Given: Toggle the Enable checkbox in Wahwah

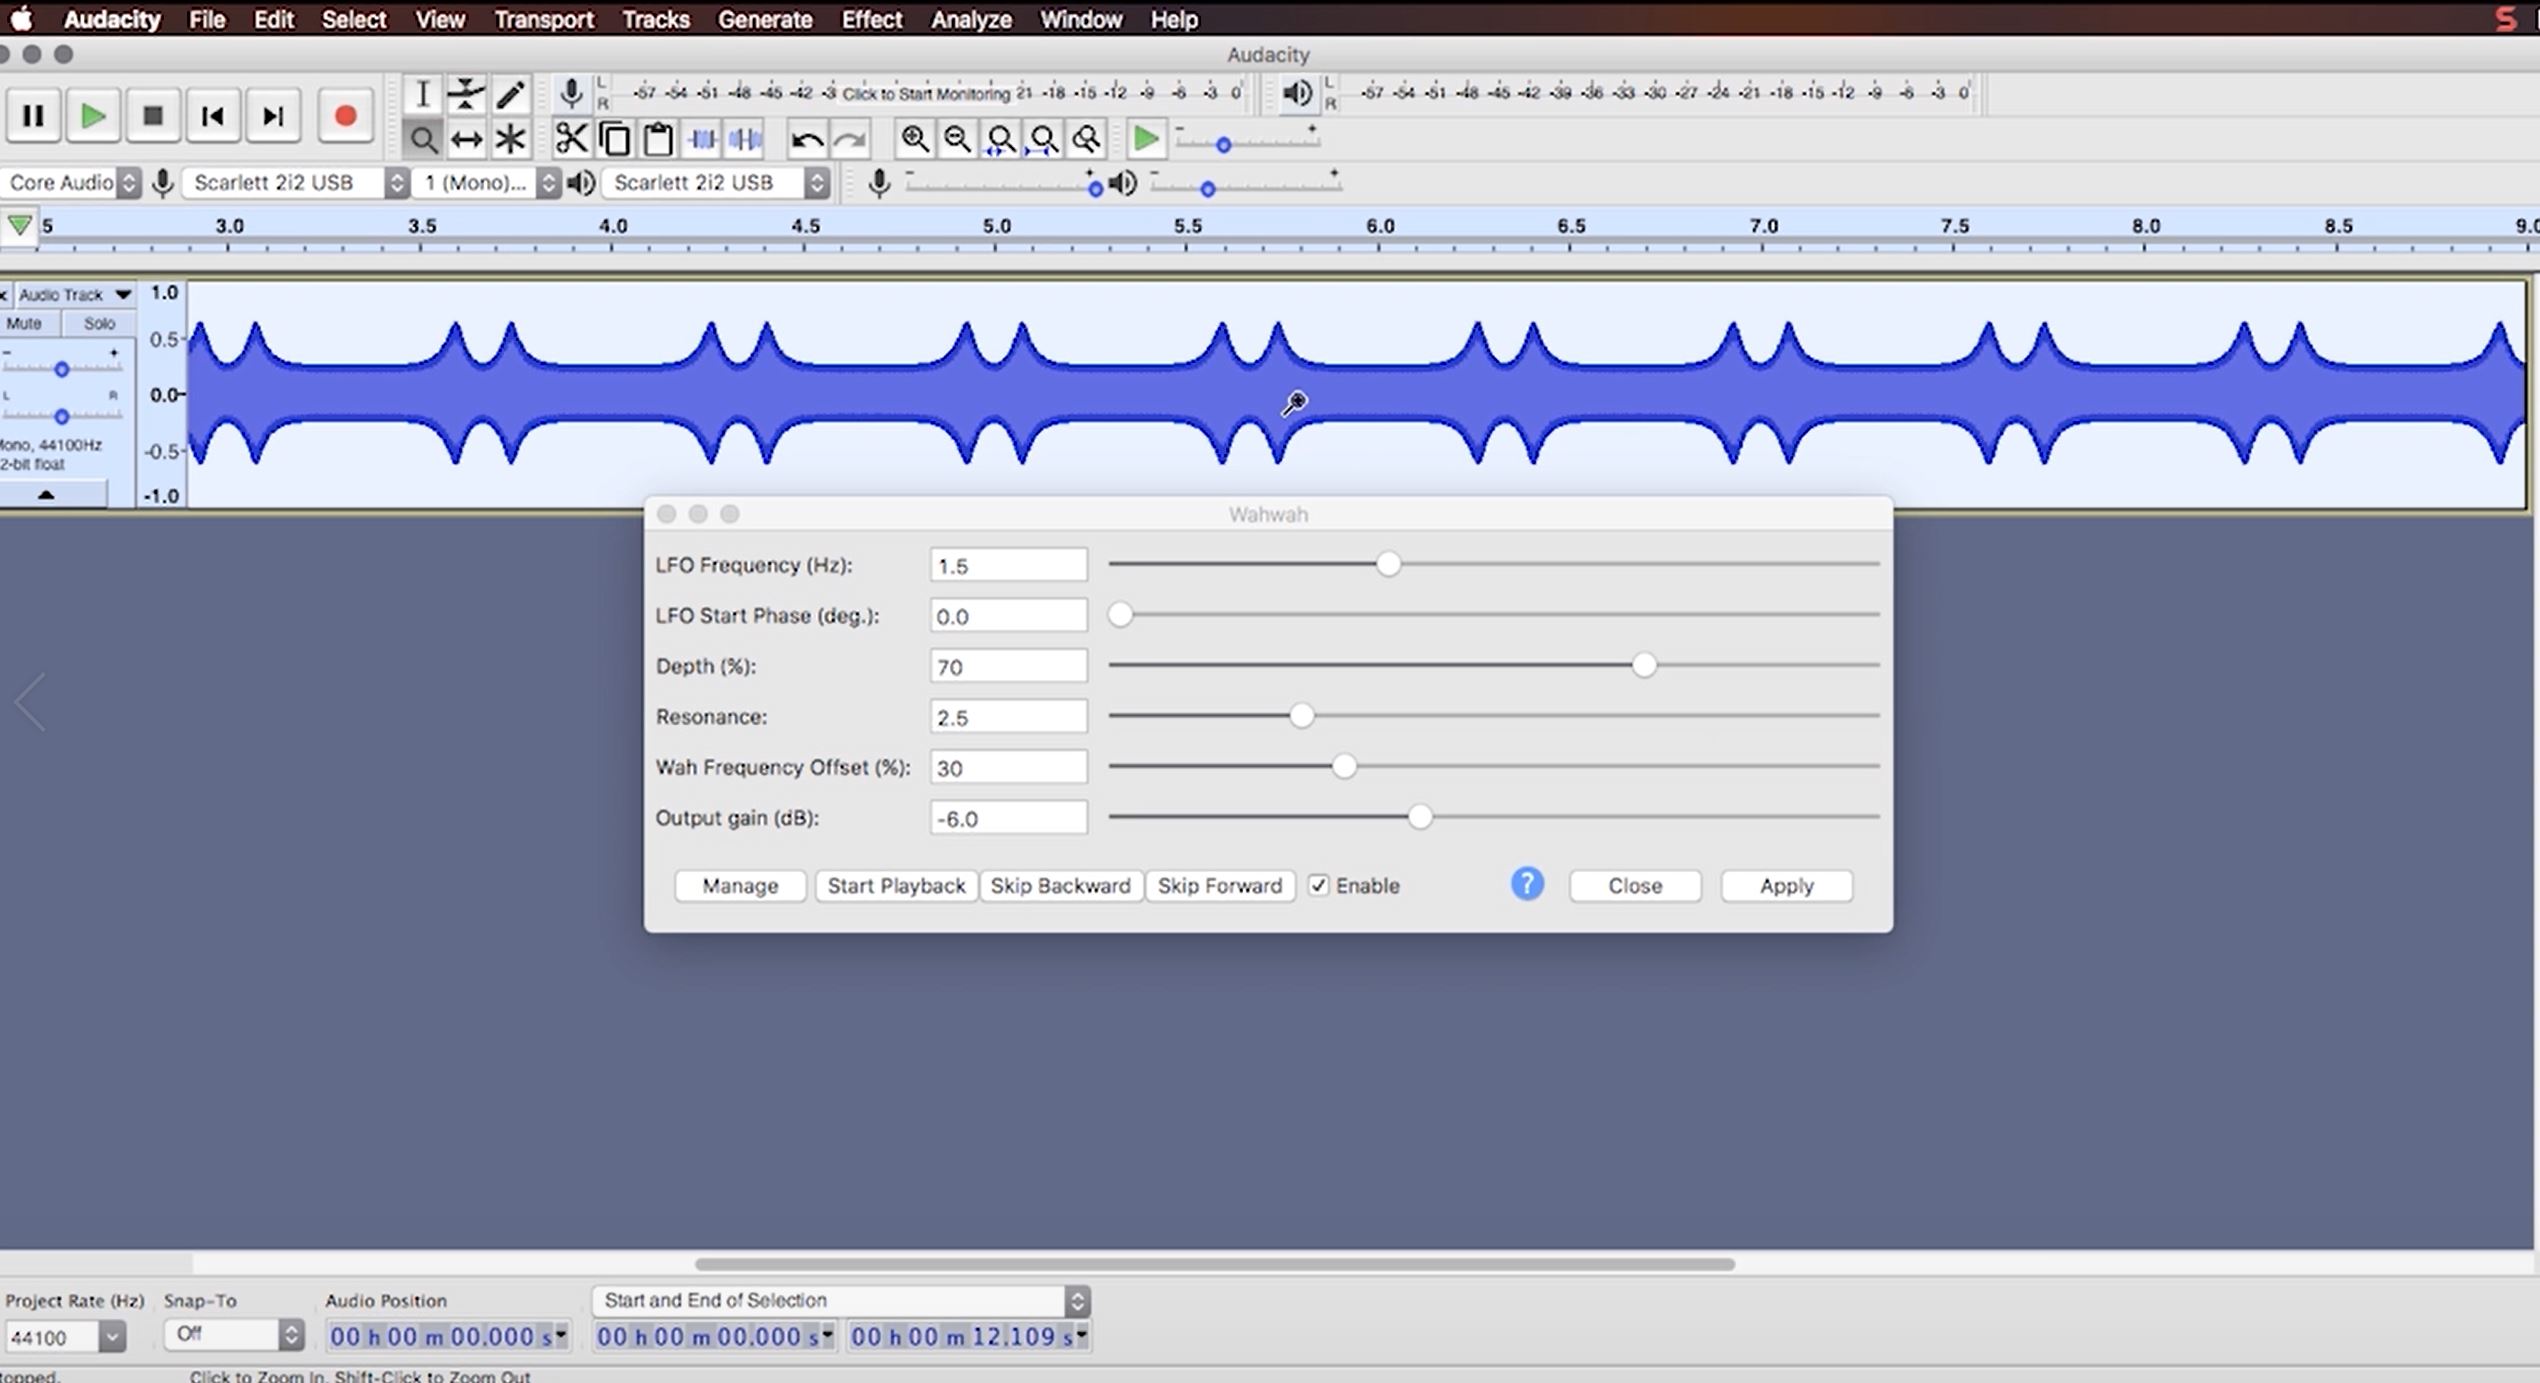Looking at the screenshot, I should pyautogui.click(x=1319, y=885).
